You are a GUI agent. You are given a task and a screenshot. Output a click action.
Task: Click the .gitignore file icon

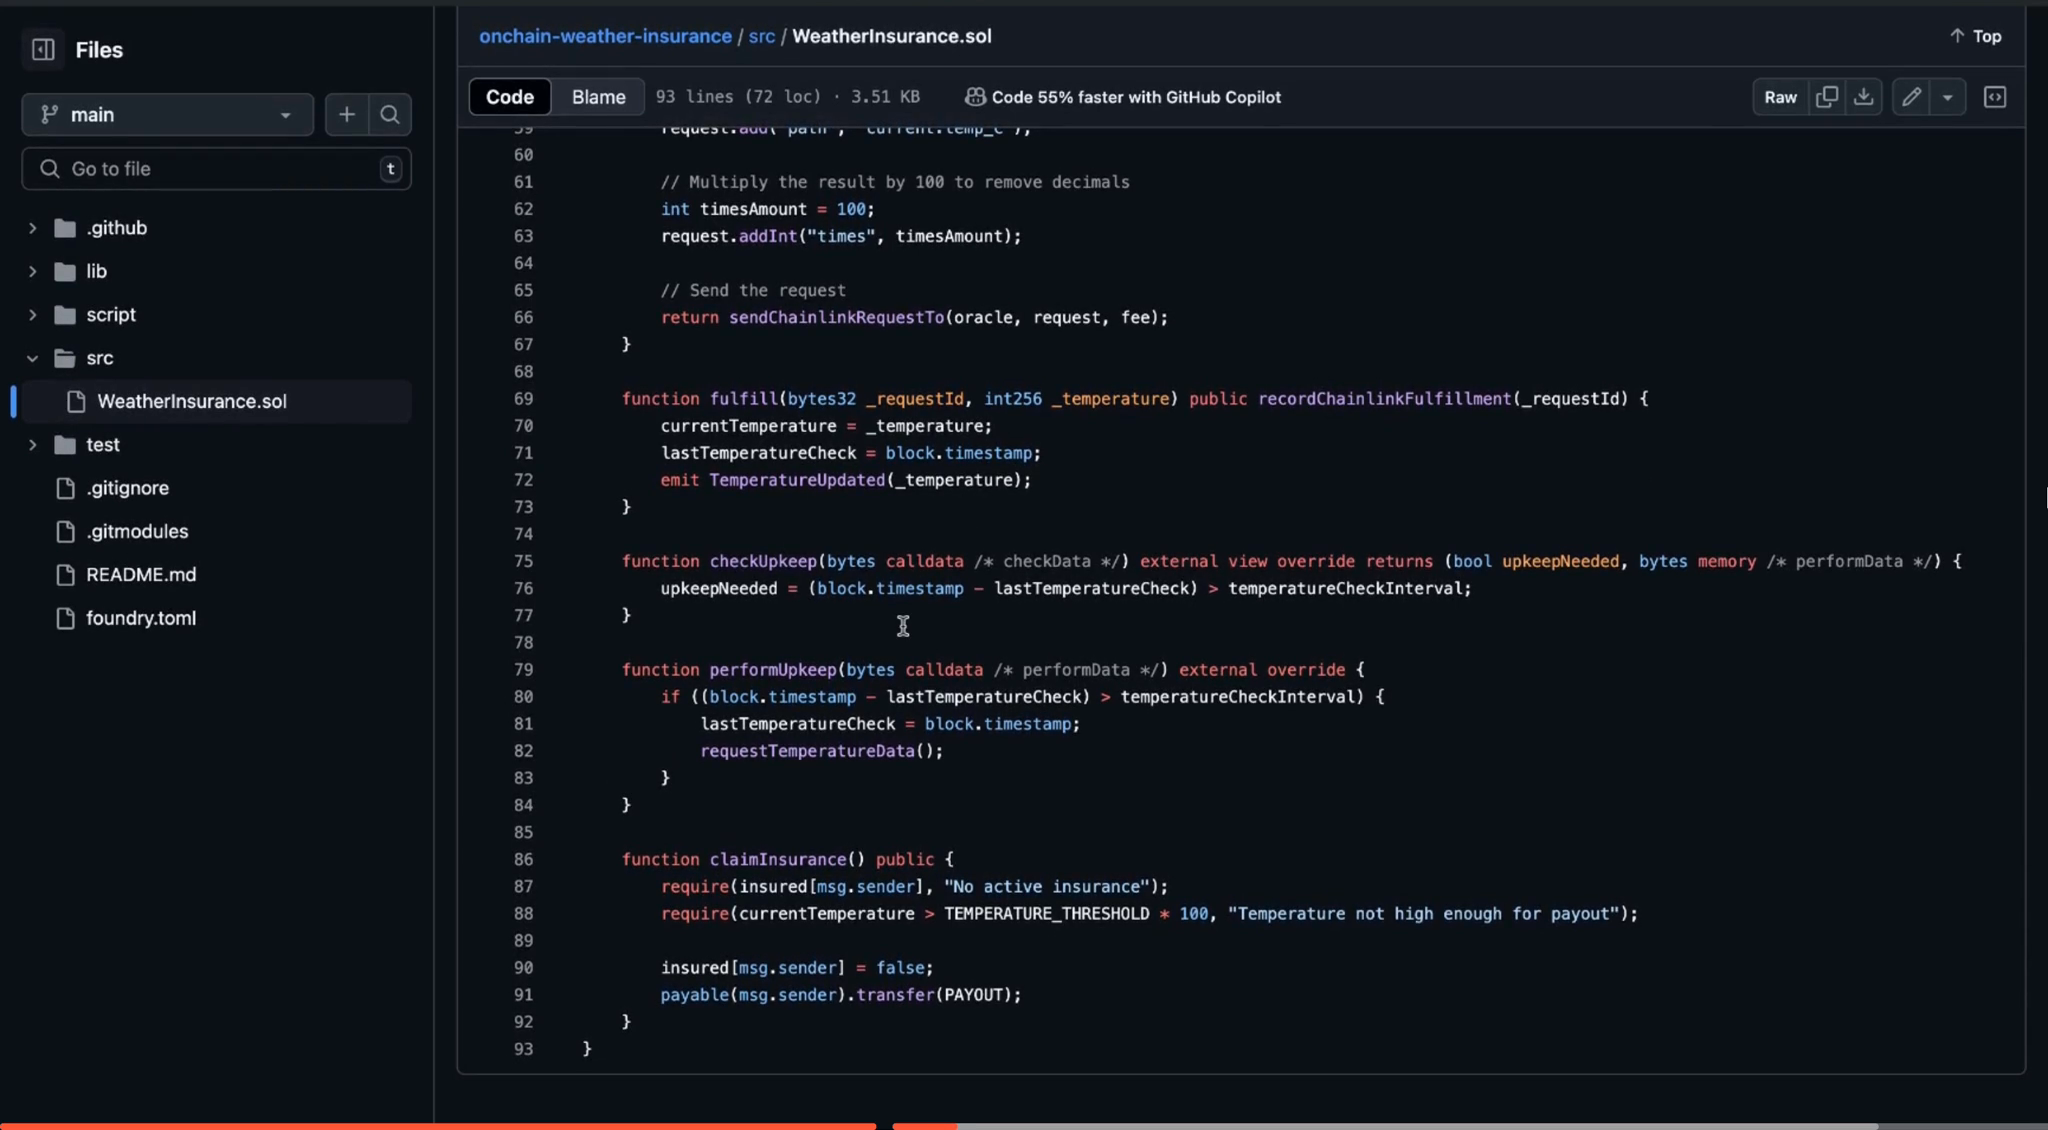[x=65, y=488]
